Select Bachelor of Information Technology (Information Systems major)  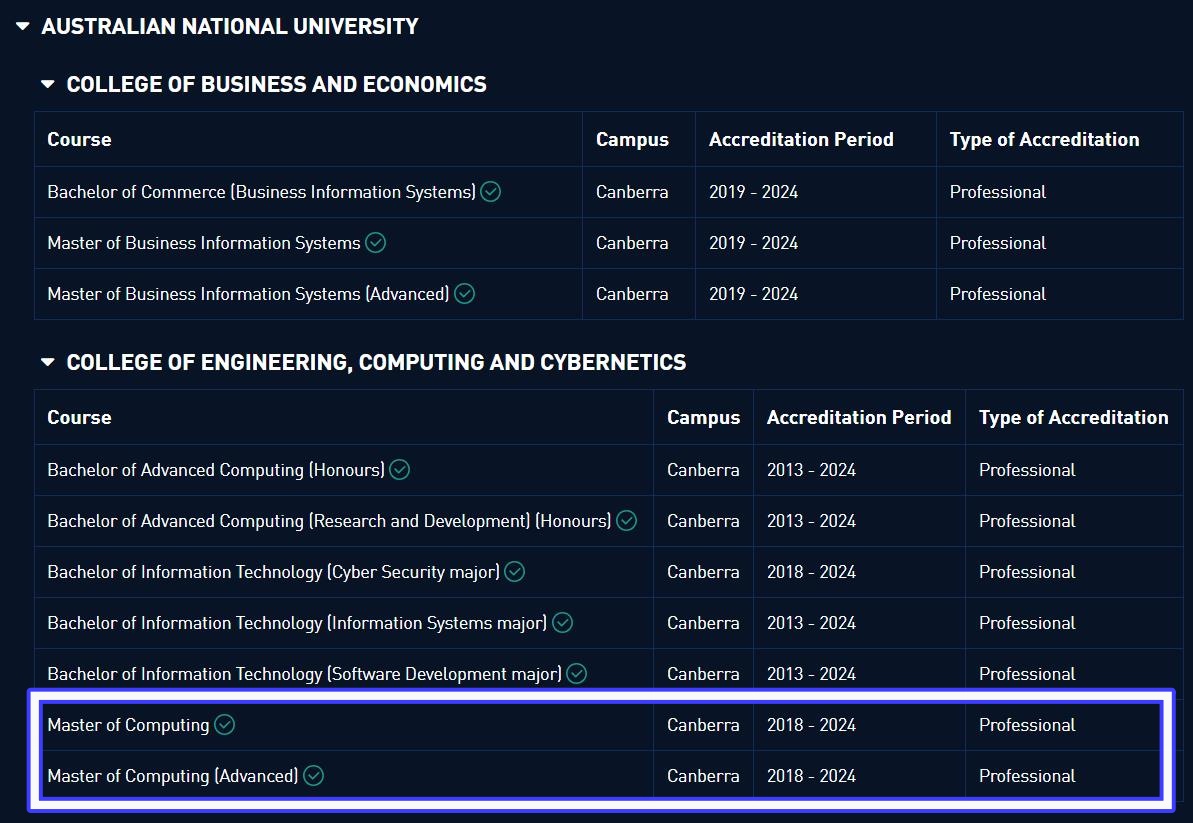pos(297,623)
